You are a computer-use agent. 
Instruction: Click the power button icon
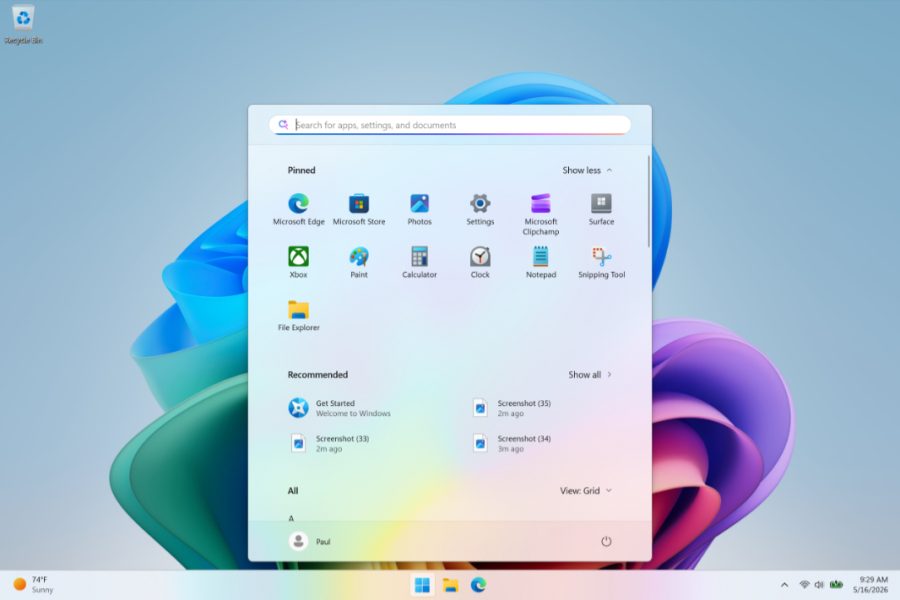(606, 541)
